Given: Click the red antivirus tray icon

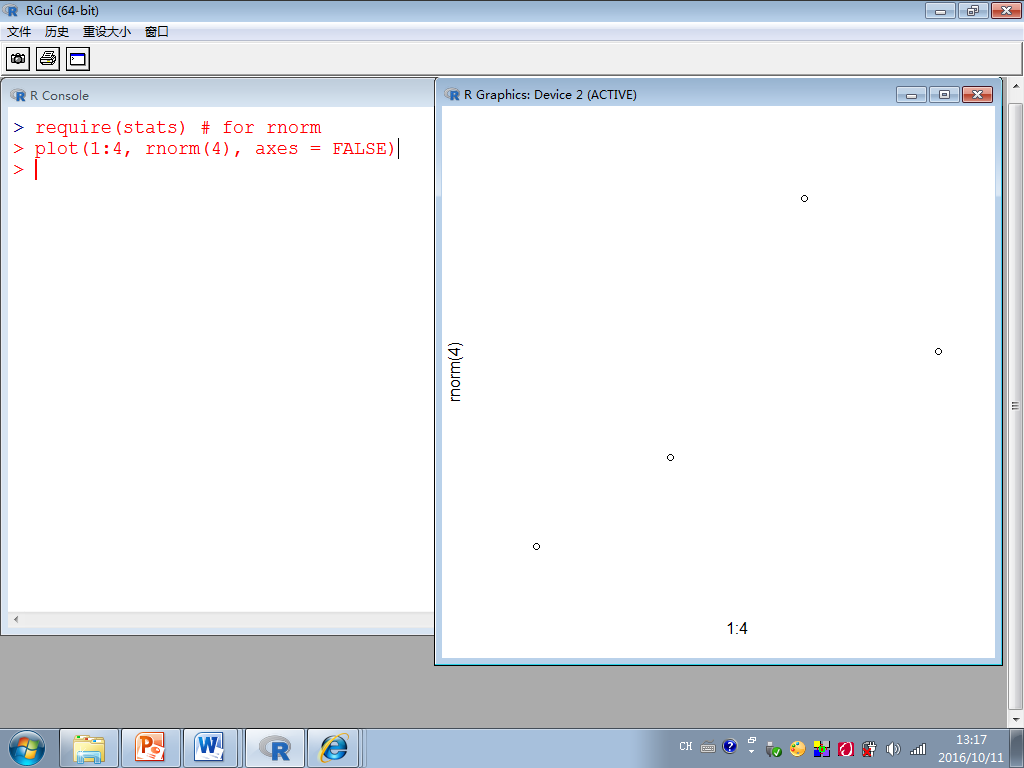Looking at the screenshot, I should point(846,748).
